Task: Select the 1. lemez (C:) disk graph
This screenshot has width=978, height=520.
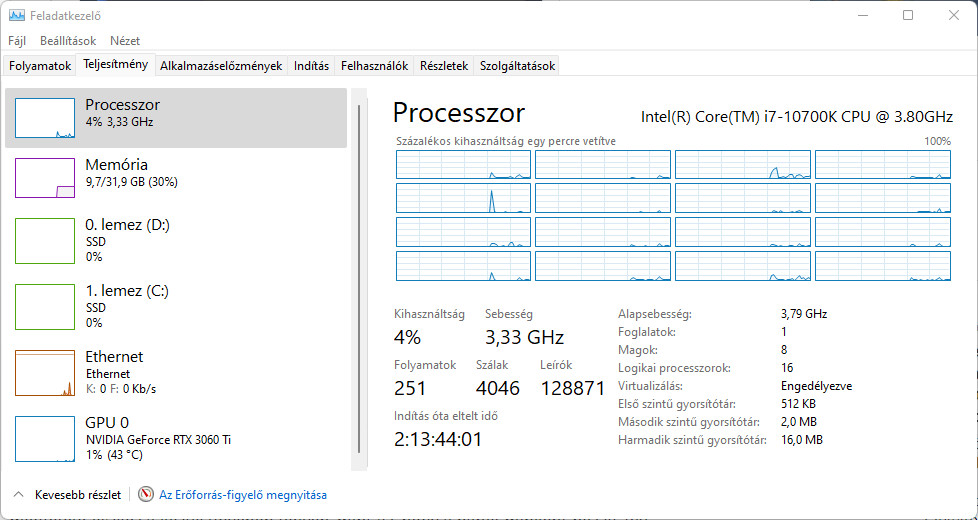Action: click(45, 306)
